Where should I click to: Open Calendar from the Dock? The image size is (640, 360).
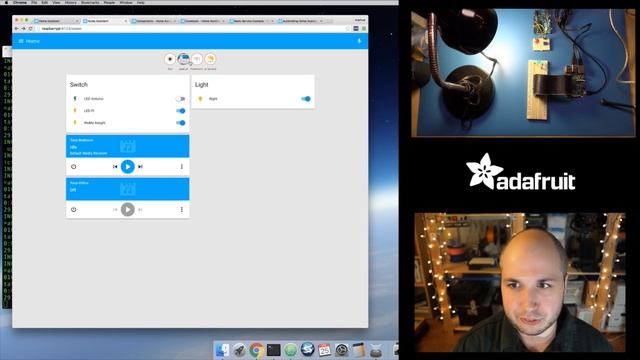[x=324, y=350]
